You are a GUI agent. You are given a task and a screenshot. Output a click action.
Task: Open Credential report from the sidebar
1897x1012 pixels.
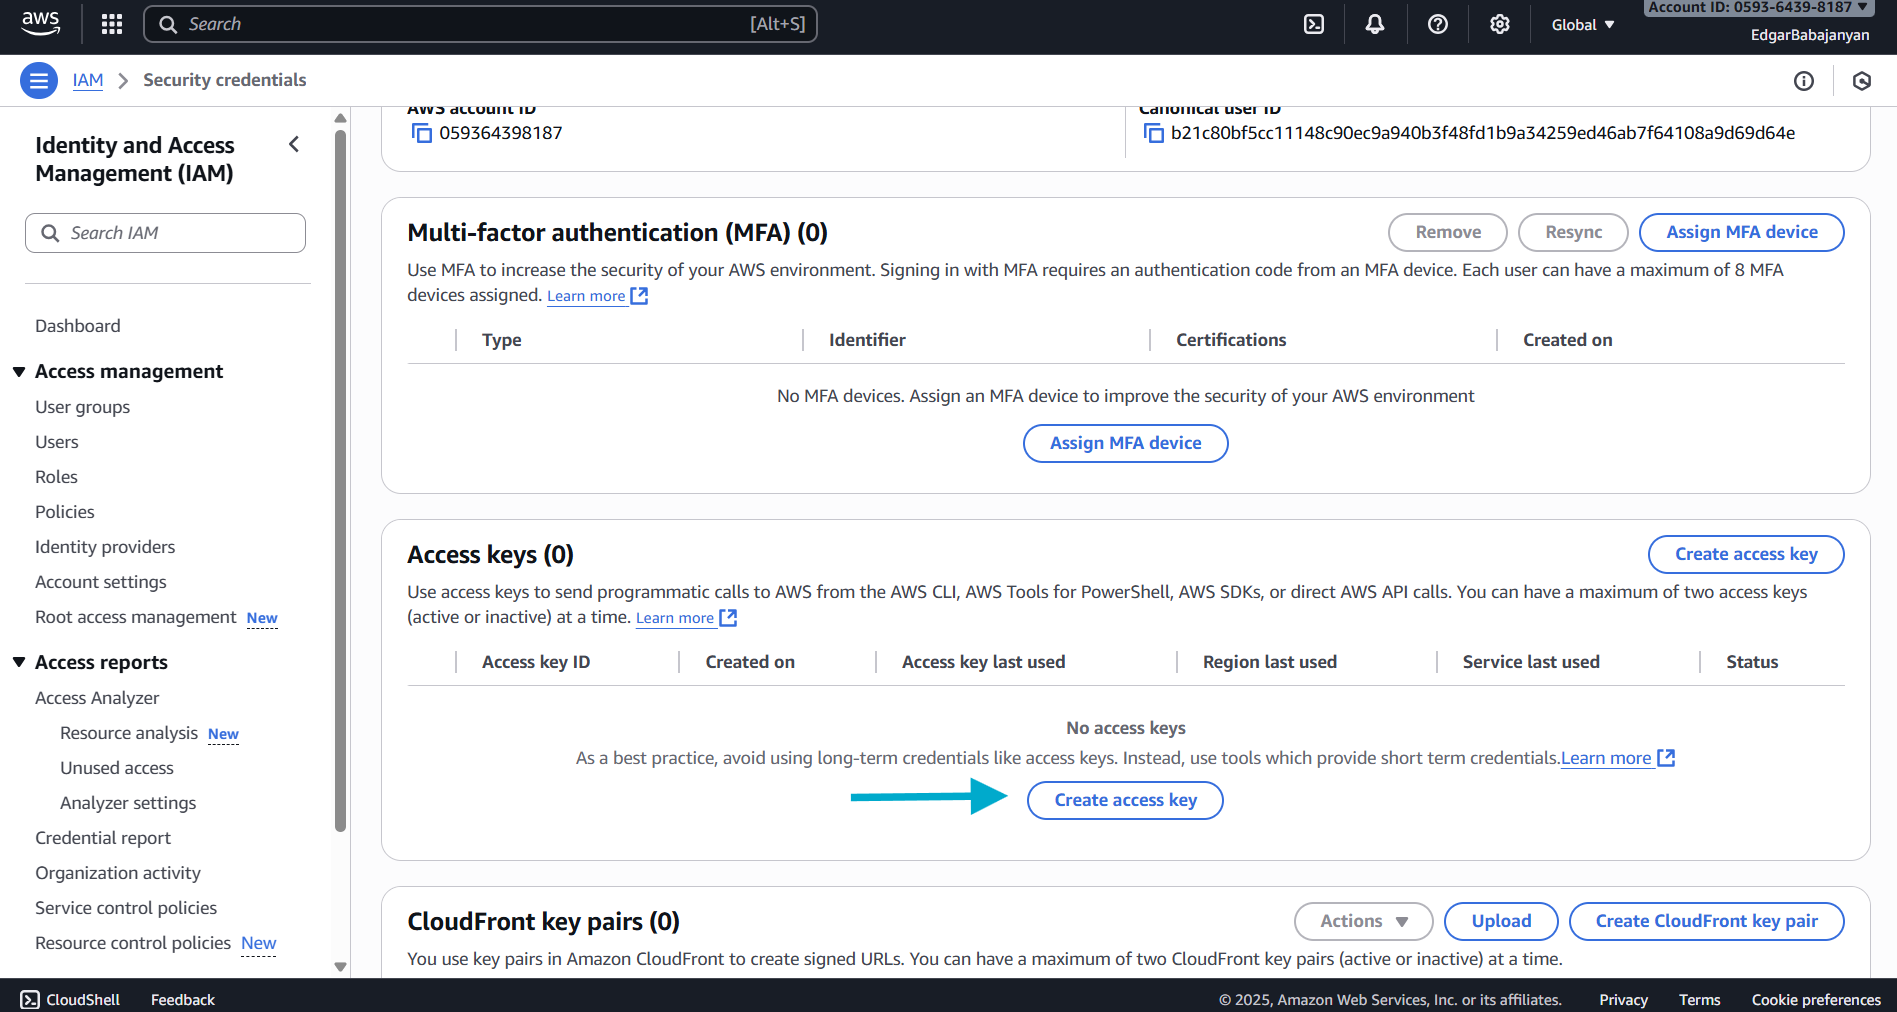(102, 837)
